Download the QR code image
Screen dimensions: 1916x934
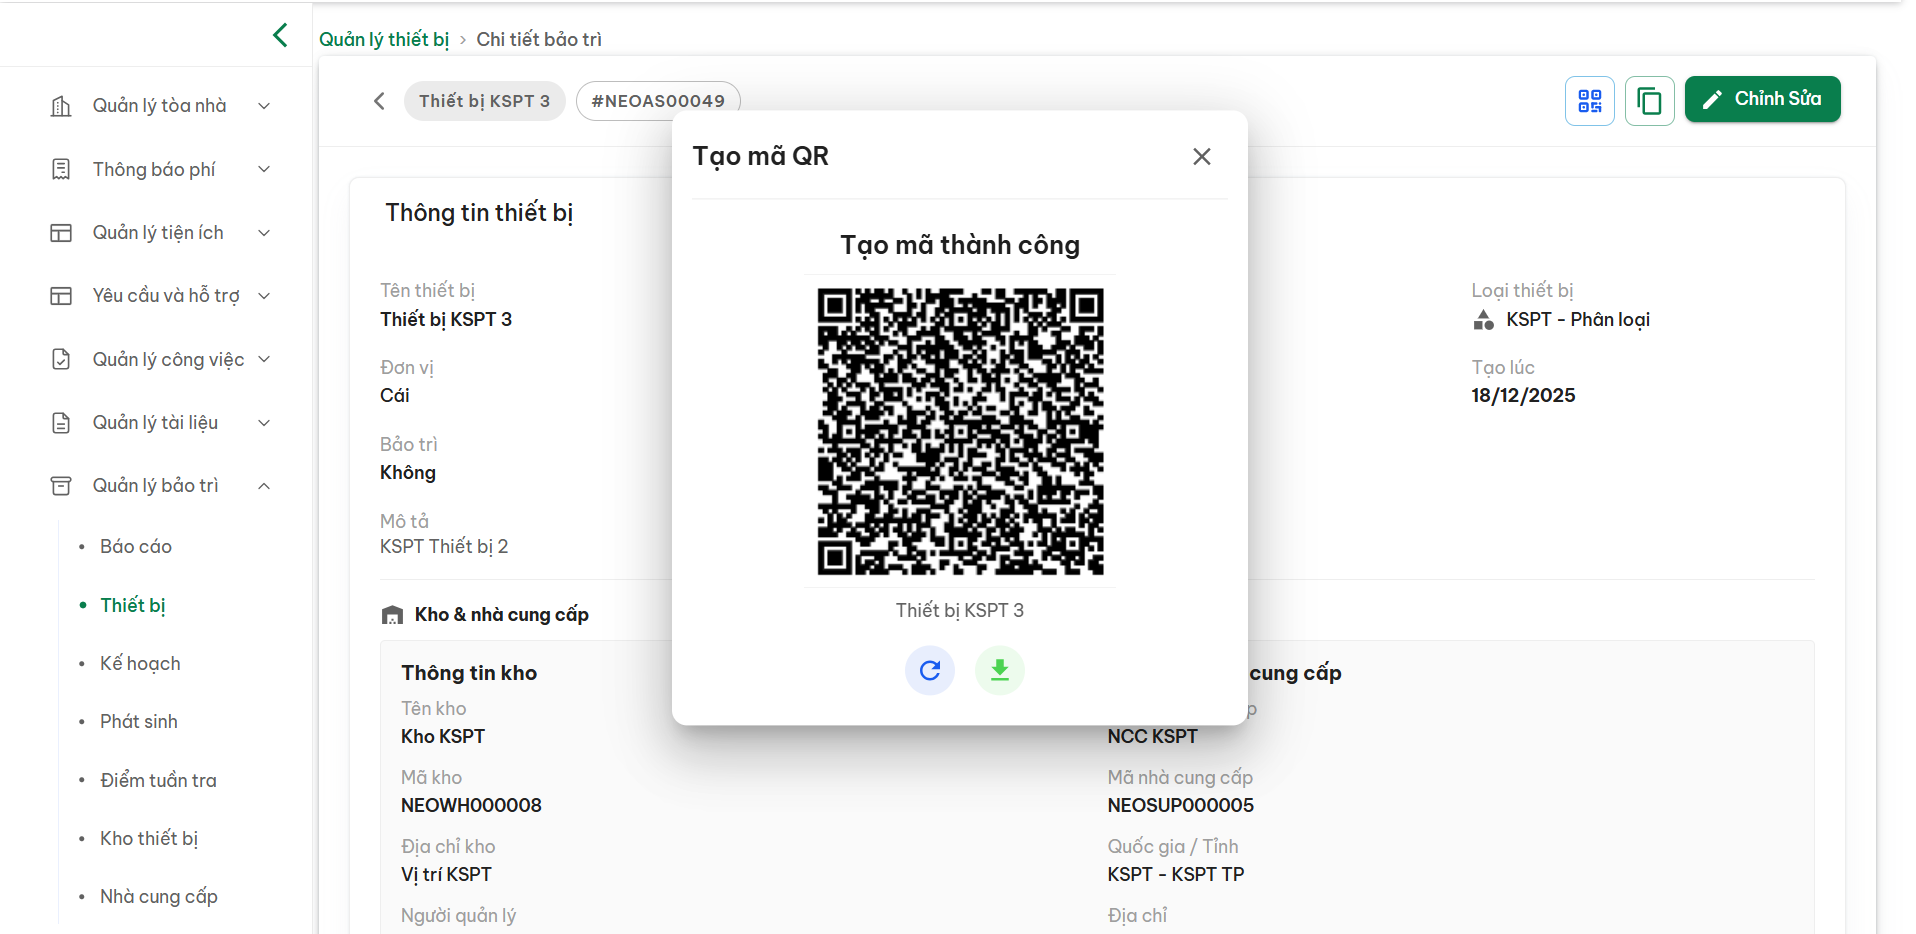click(999, 670)
